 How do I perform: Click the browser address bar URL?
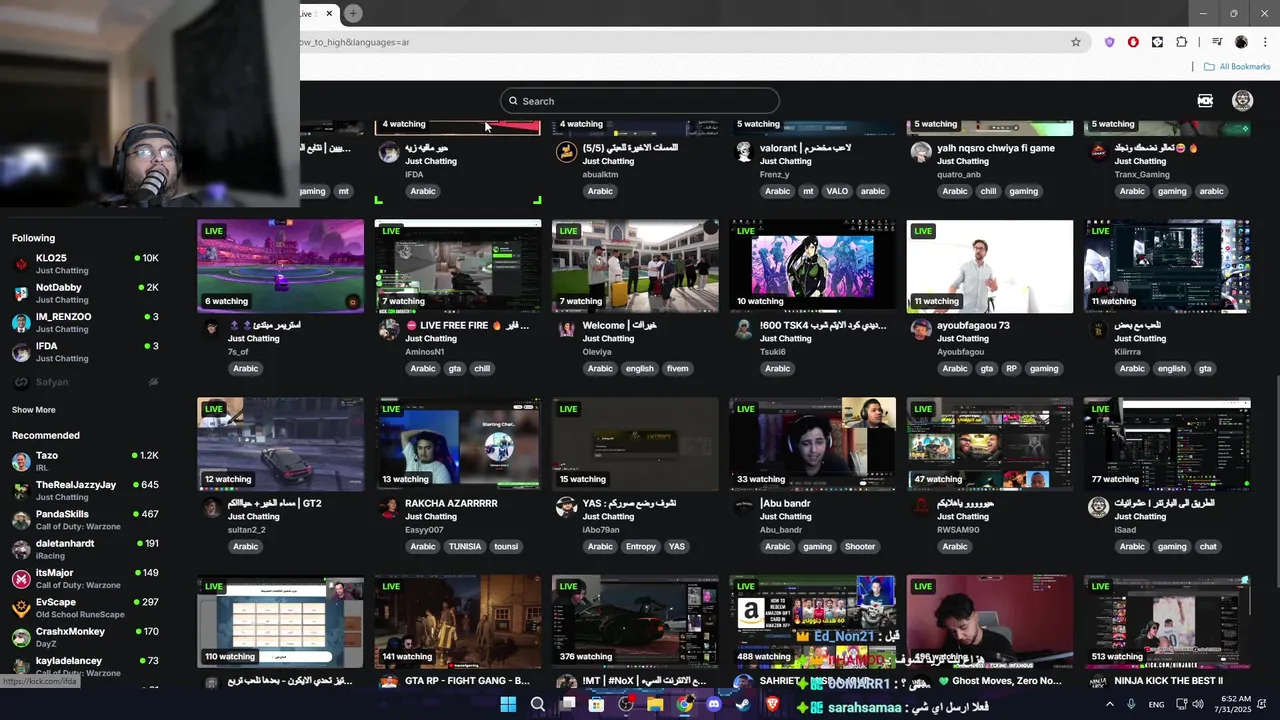coord(355,42)
